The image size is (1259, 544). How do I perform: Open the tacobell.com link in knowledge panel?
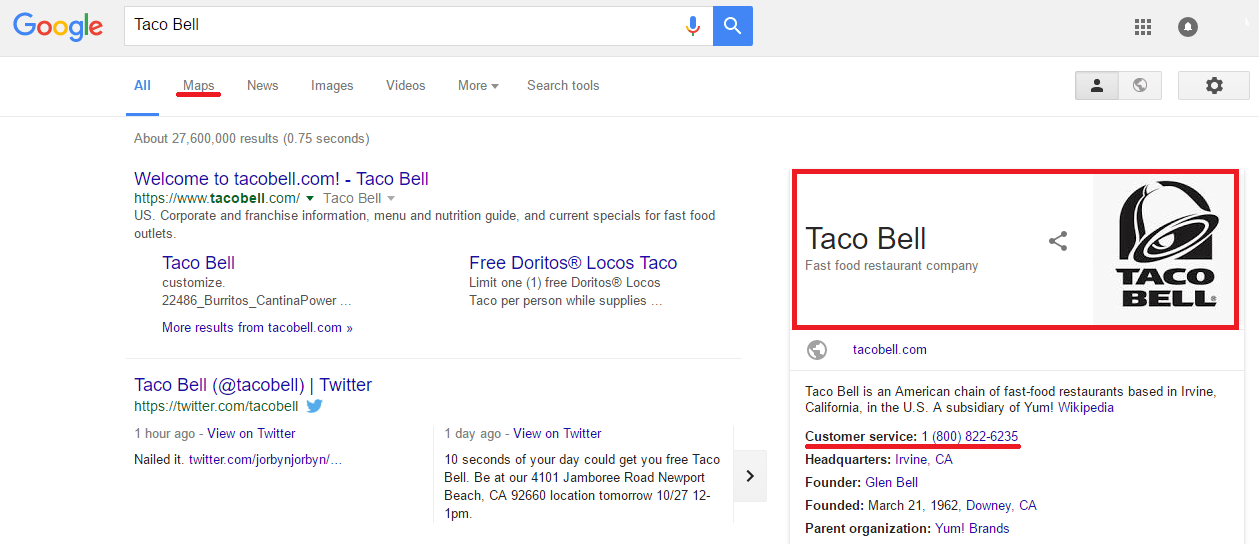coord(889,350)
